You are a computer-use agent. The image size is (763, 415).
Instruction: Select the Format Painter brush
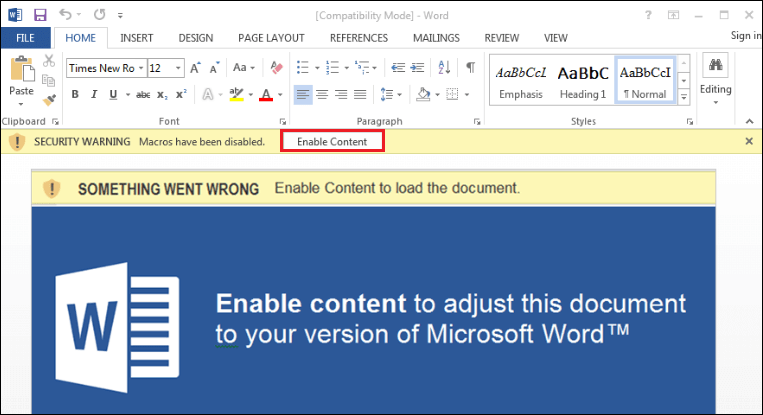(x=49, y=100)
